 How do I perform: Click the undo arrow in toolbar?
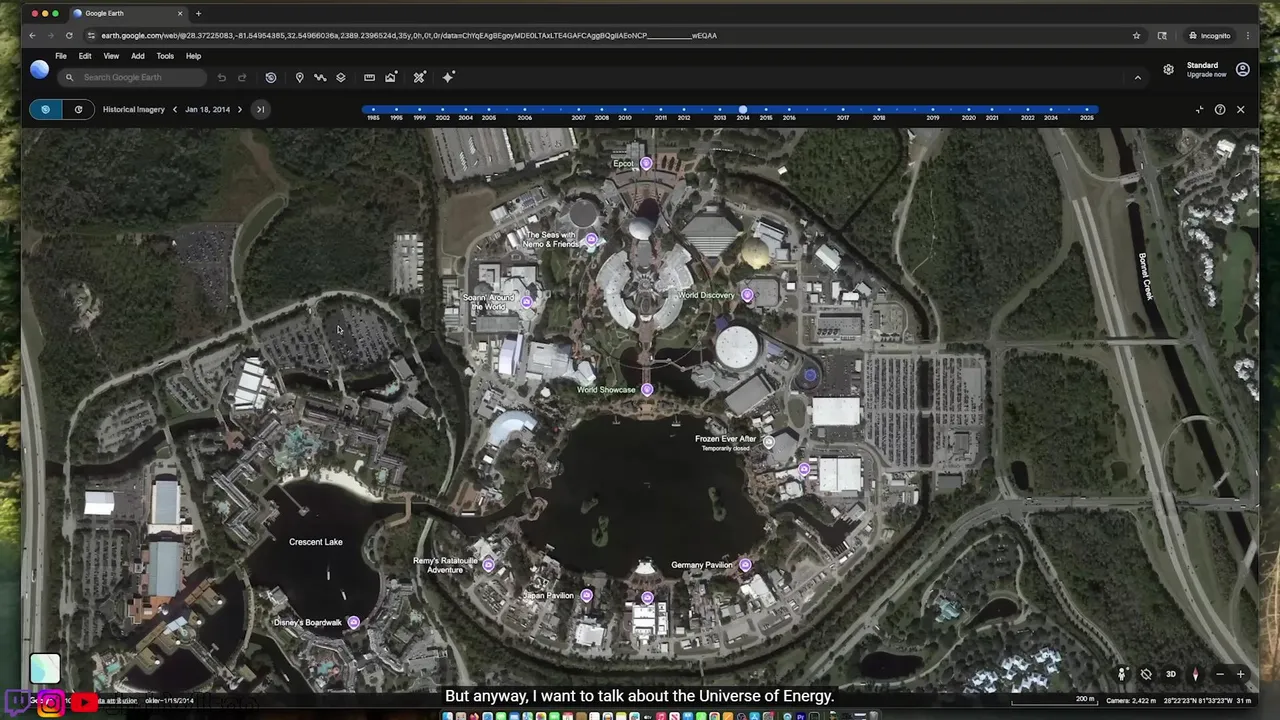coord(222,77)
